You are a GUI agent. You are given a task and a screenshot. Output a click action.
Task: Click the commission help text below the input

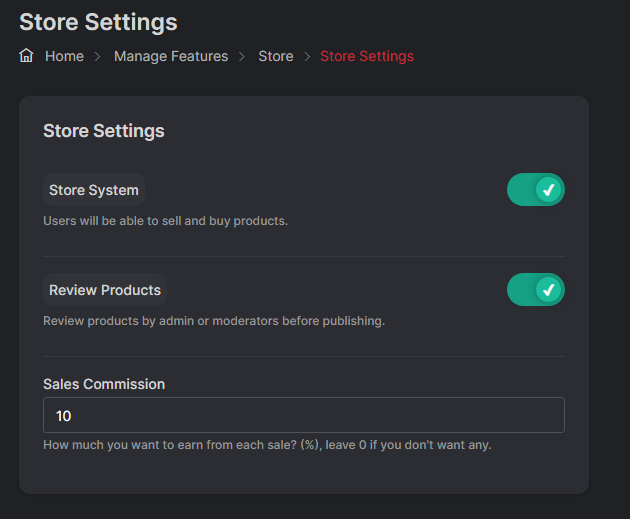pos(267,444)
